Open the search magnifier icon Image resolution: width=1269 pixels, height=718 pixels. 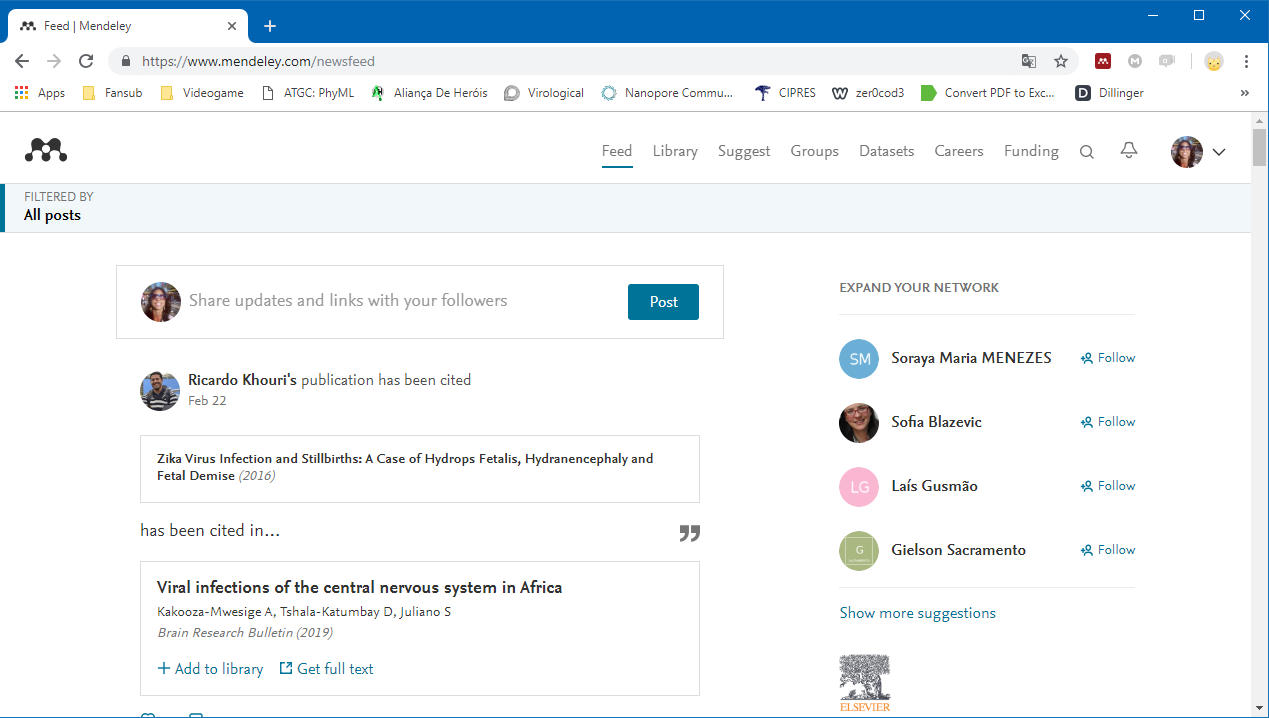[x=1087, y=152]
